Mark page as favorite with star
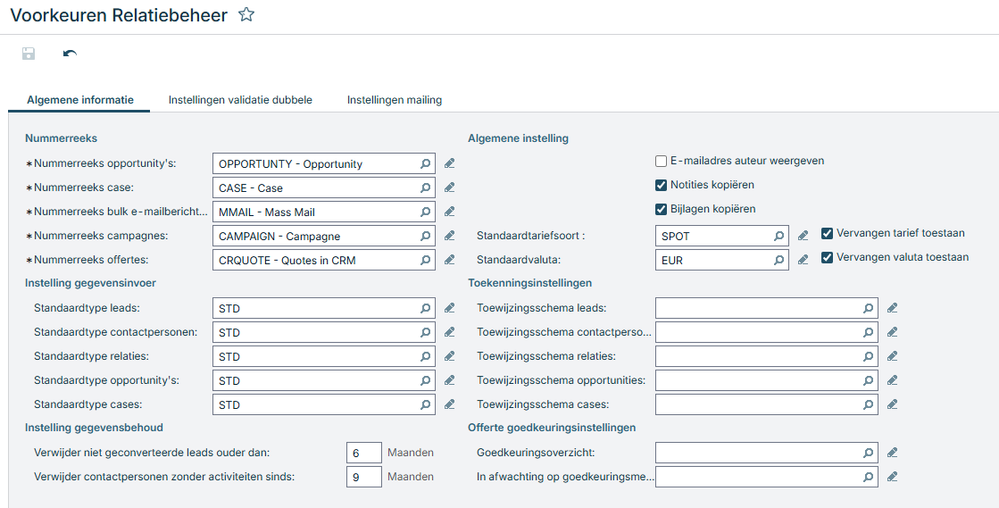999x508 pixels. pos(246,15)
